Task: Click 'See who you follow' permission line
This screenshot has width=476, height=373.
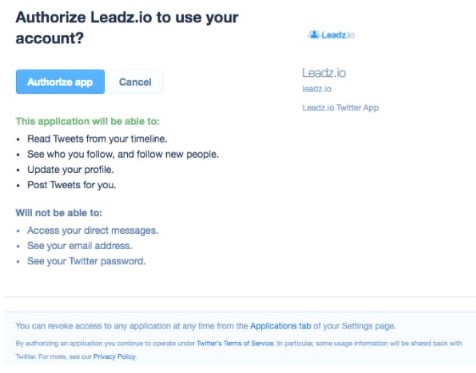Action: tap(123, 154)
